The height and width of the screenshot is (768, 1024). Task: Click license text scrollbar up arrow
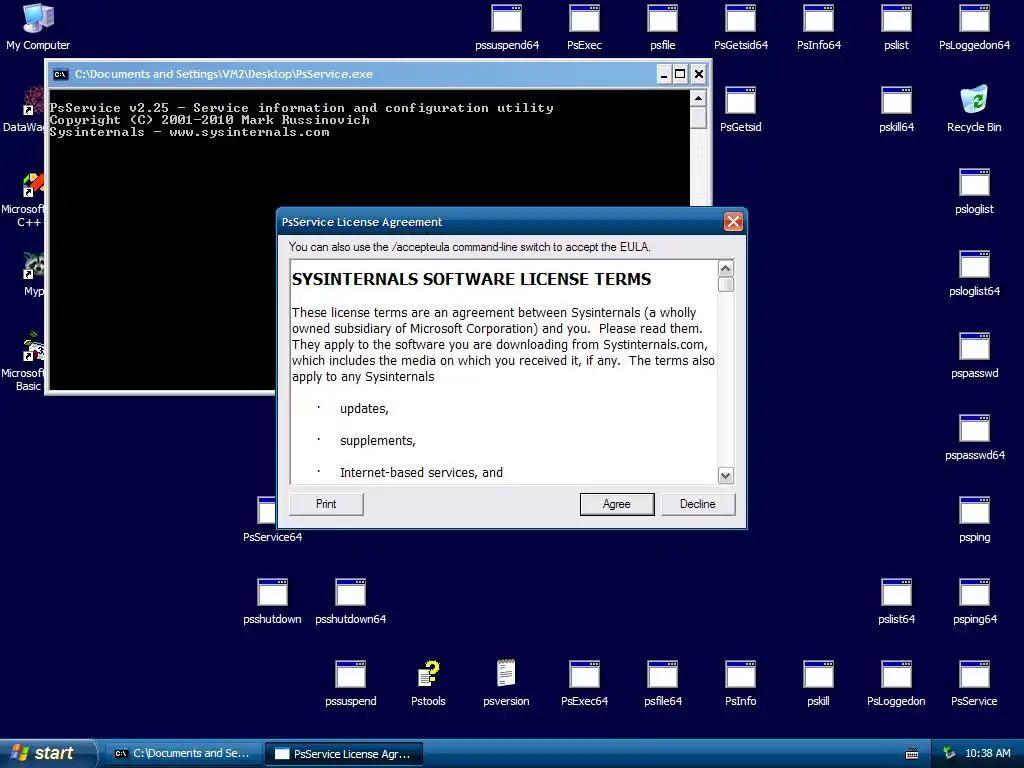(x=726, y=268)
